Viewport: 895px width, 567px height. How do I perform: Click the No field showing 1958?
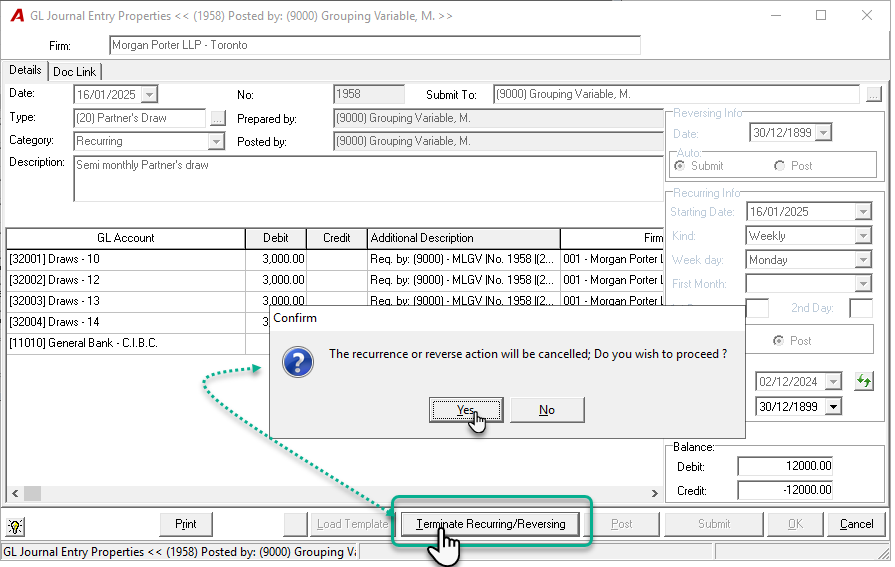click(369, 94)
